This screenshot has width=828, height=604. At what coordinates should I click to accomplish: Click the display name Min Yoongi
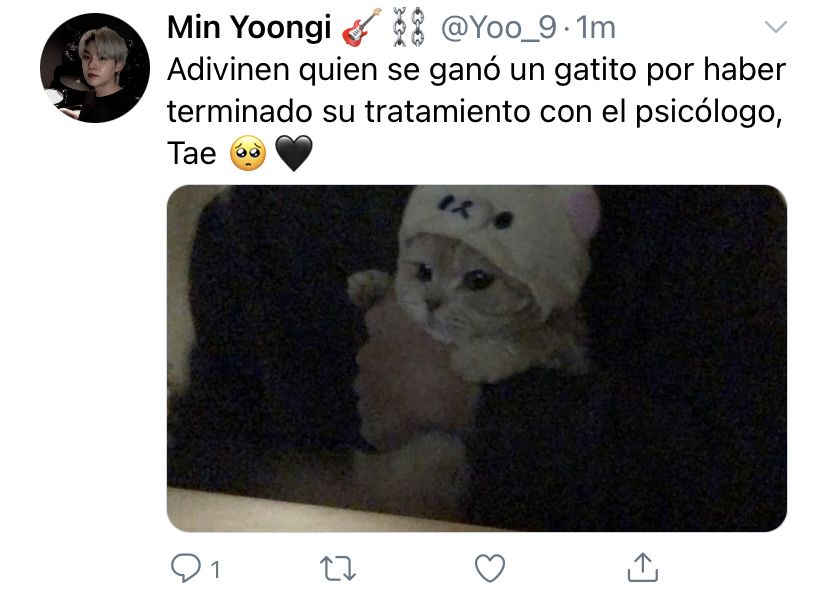click(x=249, y=27)
